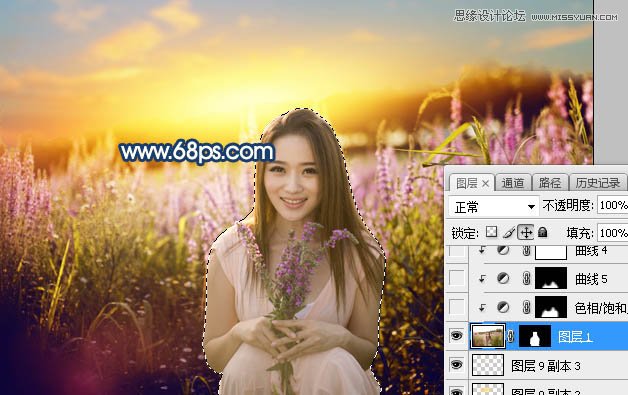Open the 正常 blend mode dropdown
The image size is (628, 395).
(493, 207)
